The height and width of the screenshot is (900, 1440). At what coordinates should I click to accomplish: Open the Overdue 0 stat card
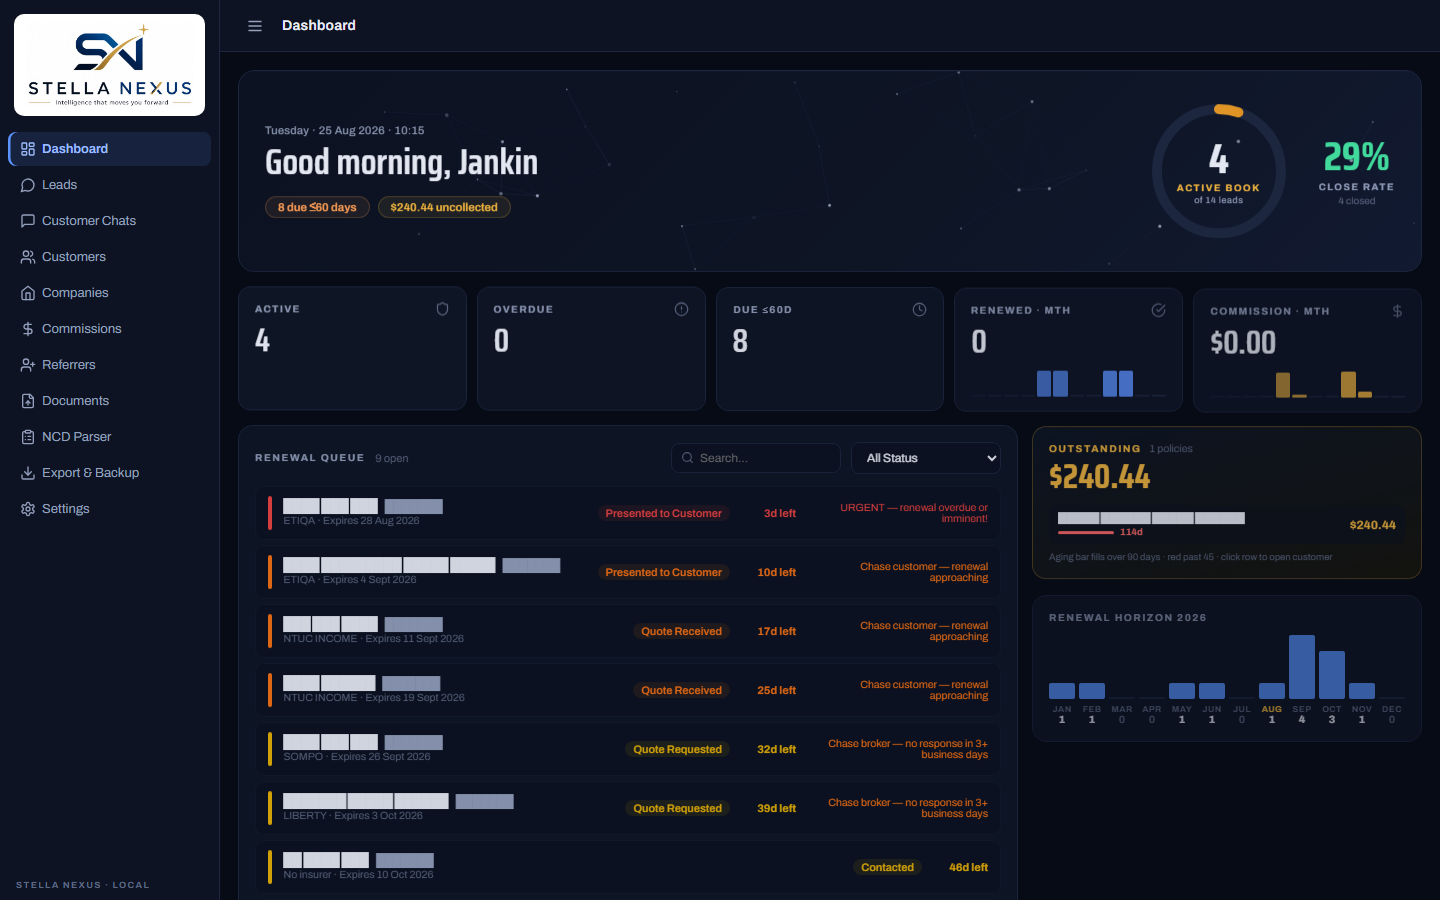pyautogui.click(x=591, y=349)
